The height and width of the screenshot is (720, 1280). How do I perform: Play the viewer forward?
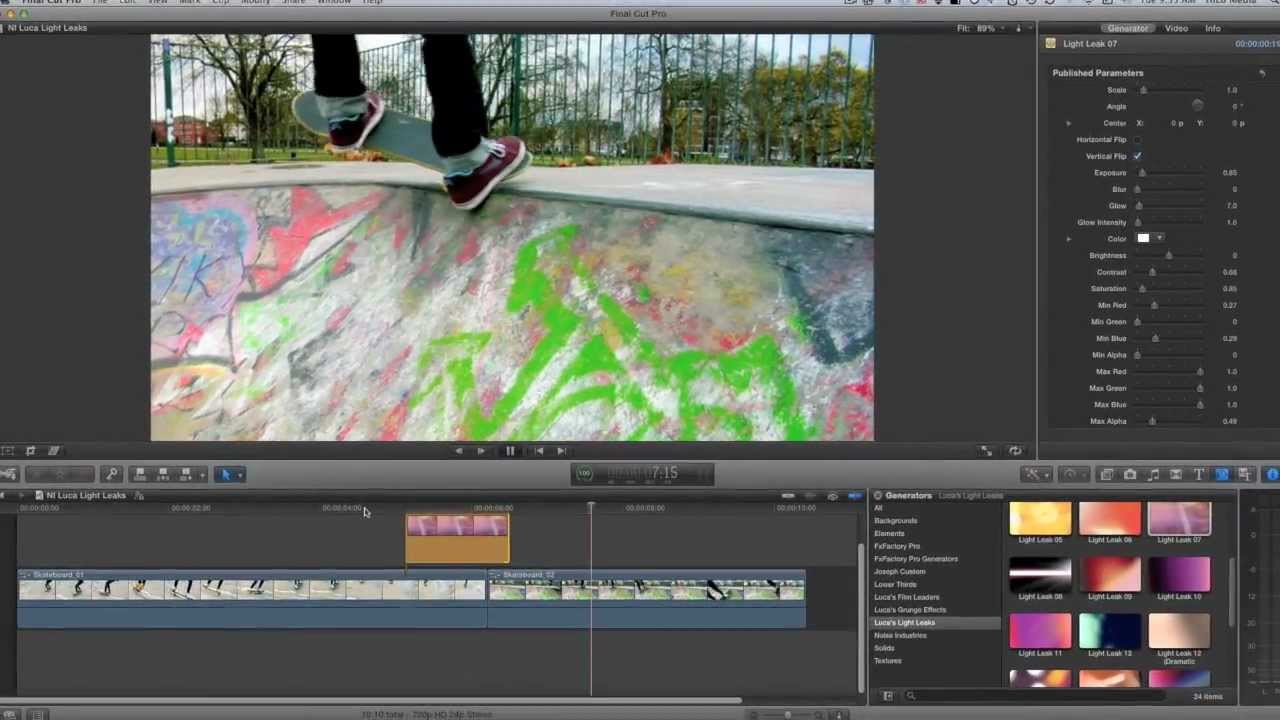(481, 451)
